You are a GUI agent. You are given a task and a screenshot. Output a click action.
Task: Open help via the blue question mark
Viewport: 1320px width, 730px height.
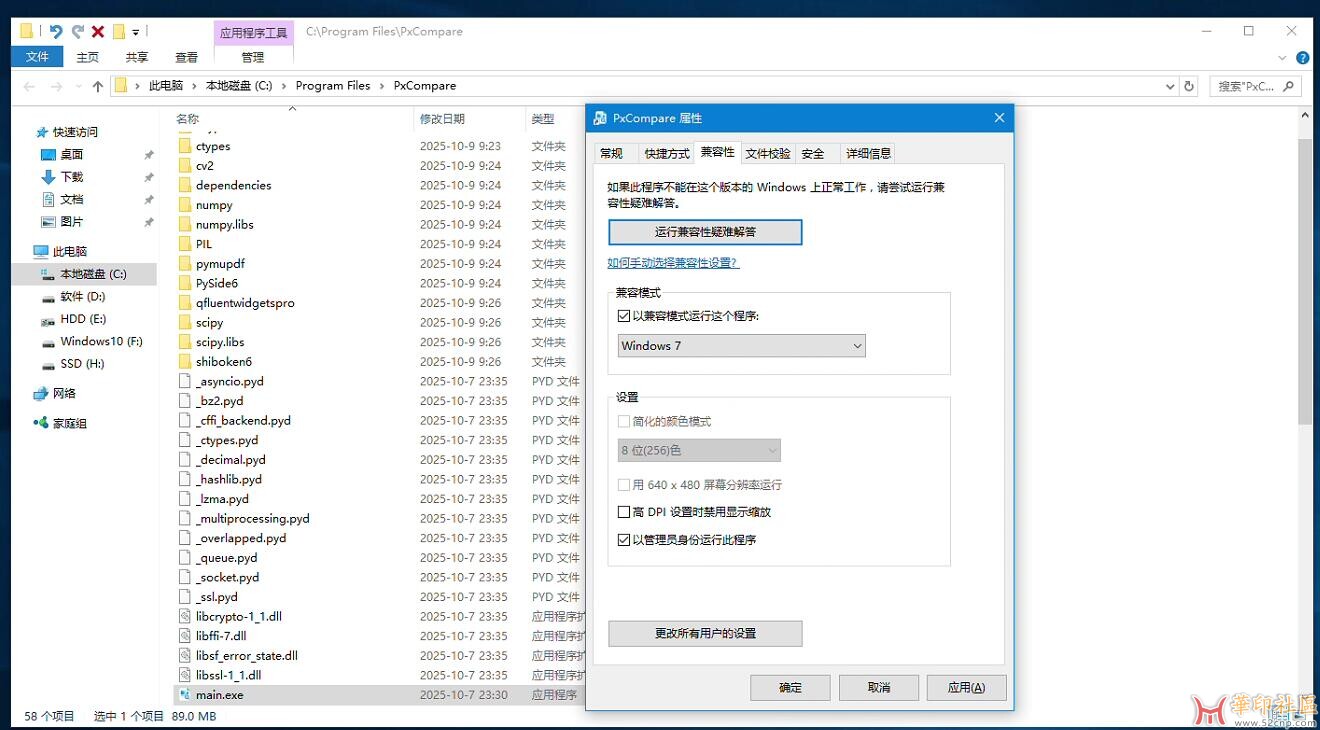[x=1302, y=58]
